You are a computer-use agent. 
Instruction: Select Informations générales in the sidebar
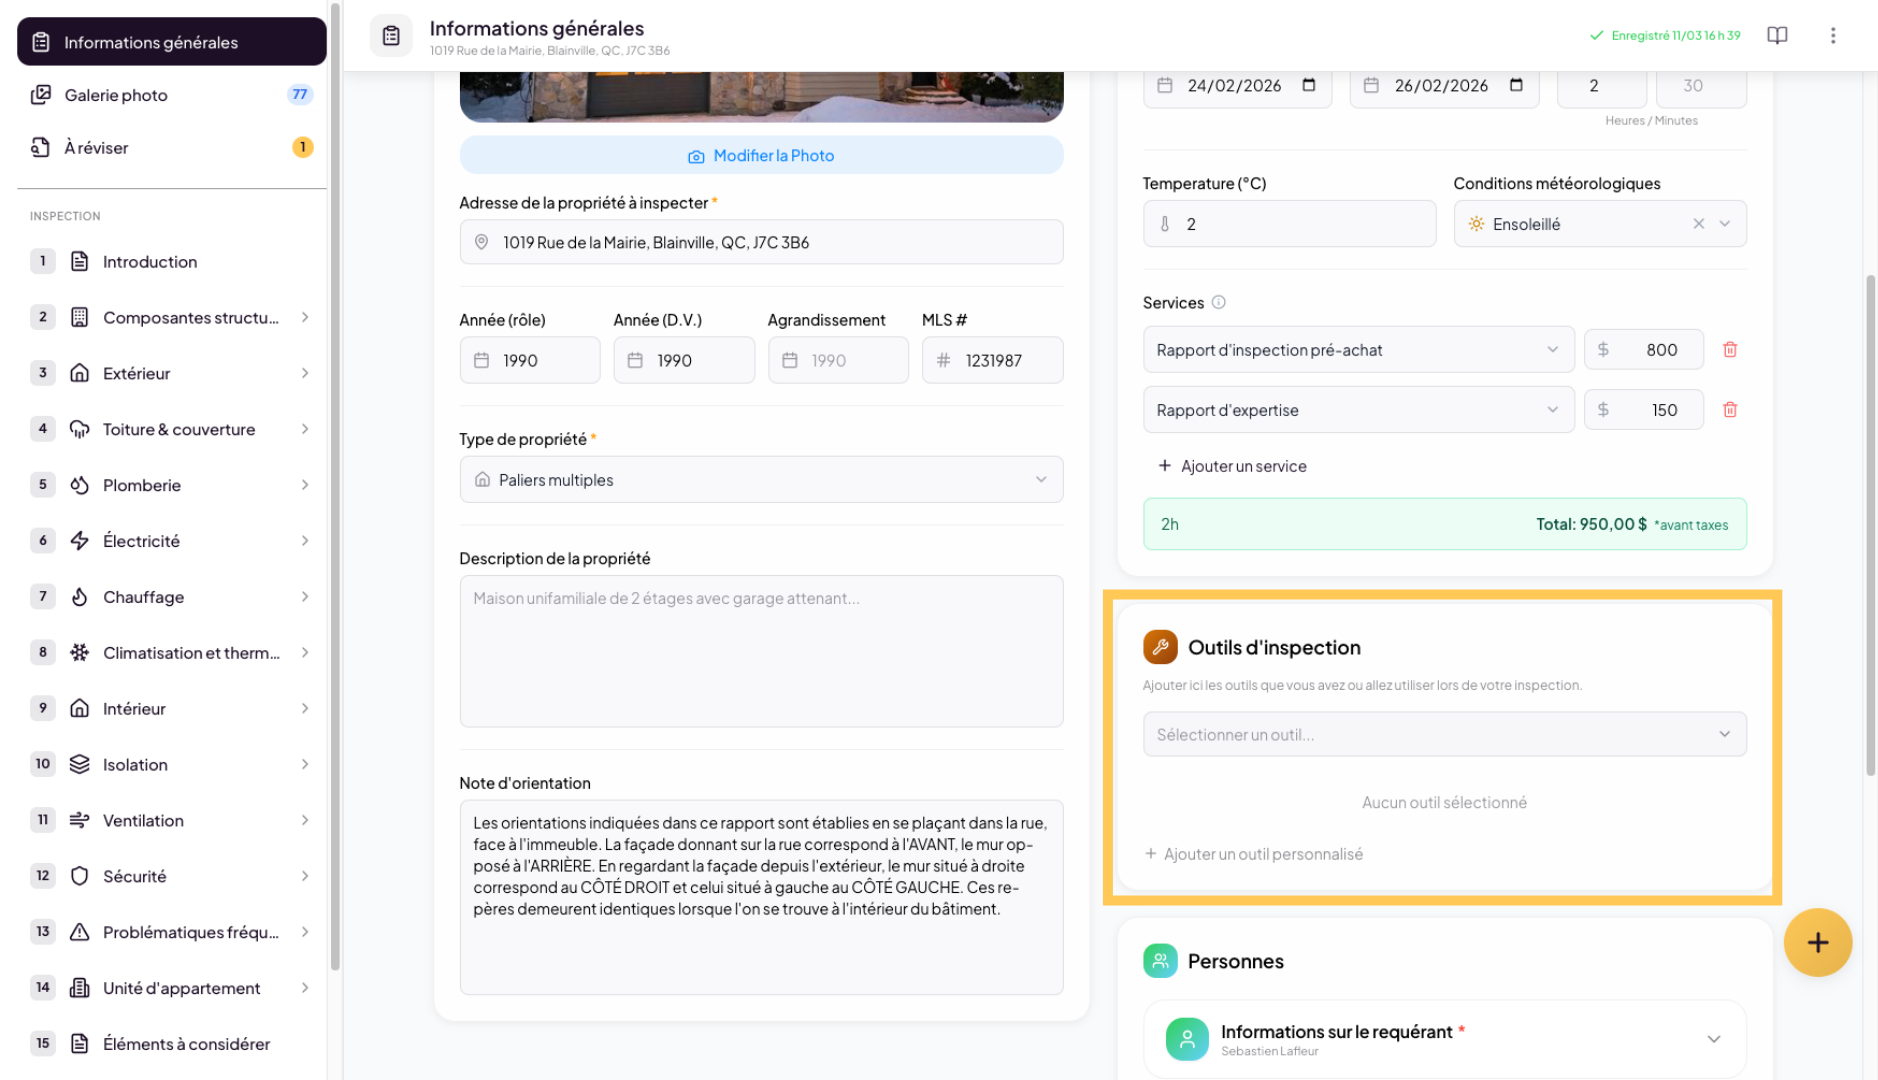pos(151,42)
